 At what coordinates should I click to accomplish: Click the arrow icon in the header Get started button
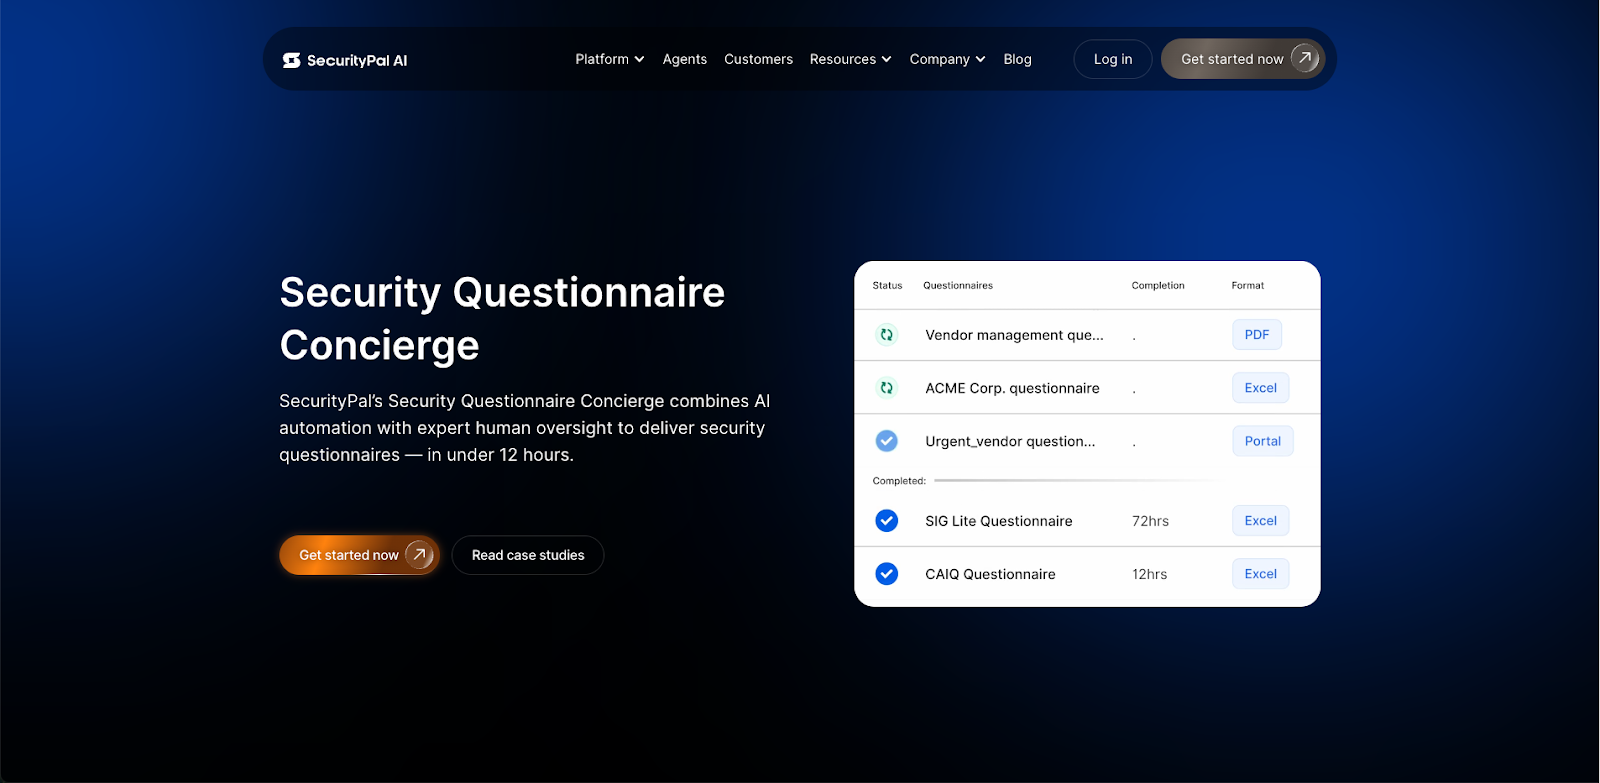(1305, 58)
